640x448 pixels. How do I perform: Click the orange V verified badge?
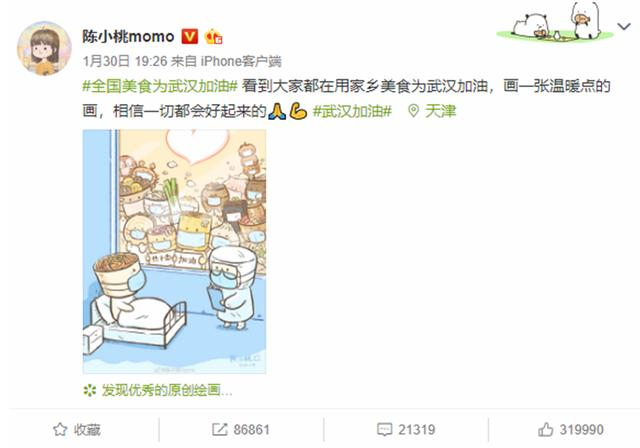[189, 37]
